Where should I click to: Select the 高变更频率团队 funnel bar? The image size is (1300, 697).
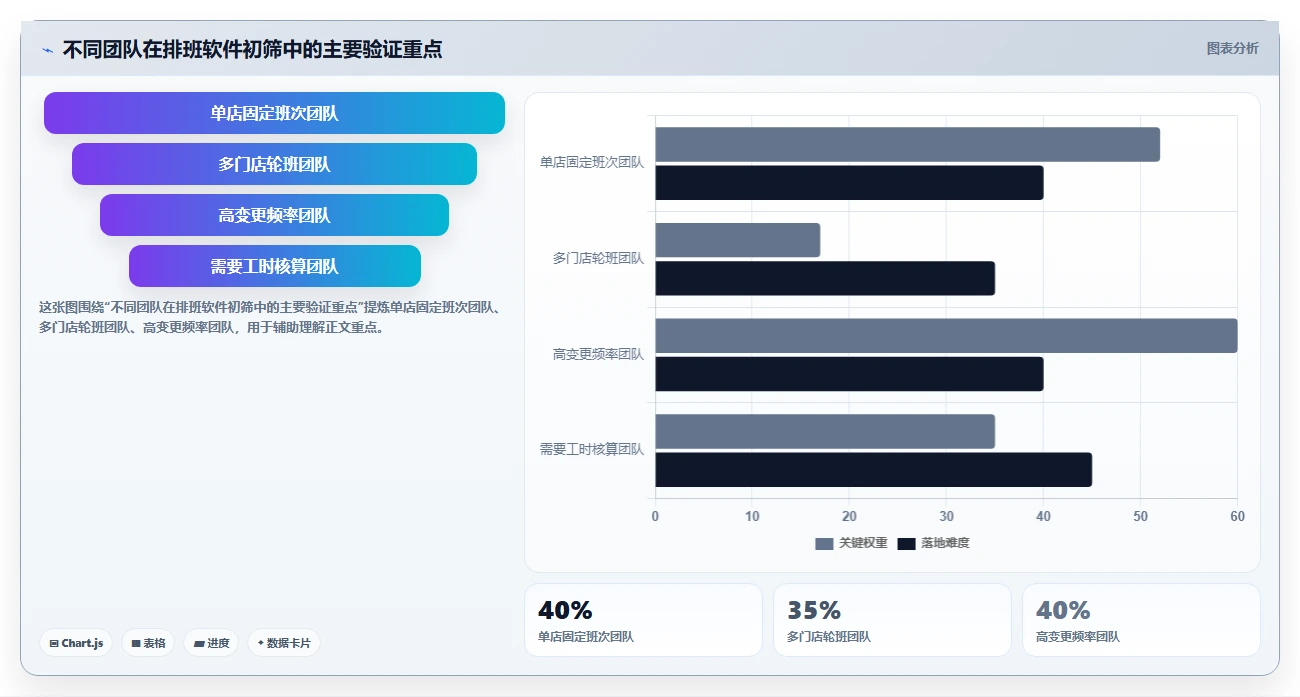pyautogui.click(x=274, y=215)
